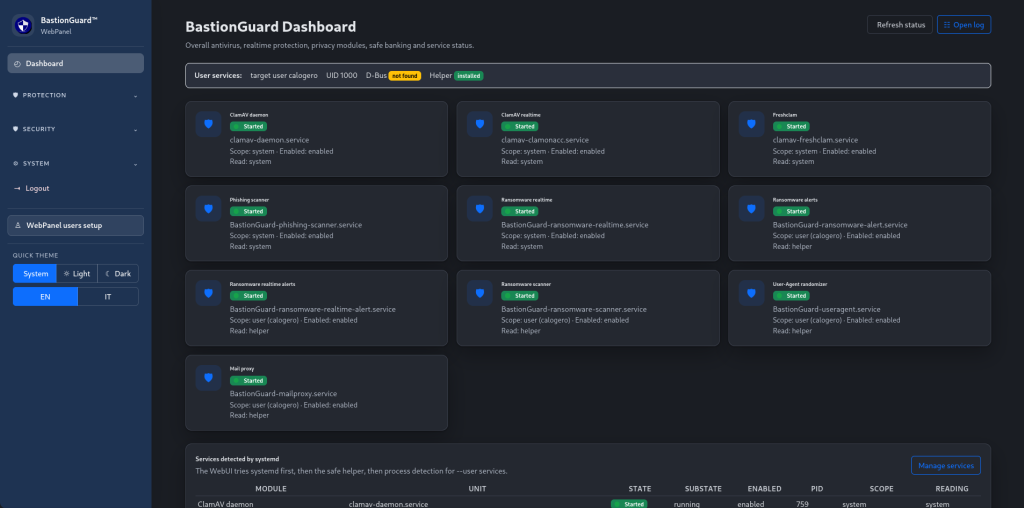Click BastionGuard-useragent.service text
Image resolution: width=1024 pixels, height=508 pixels.
click(x=827, y=310)
